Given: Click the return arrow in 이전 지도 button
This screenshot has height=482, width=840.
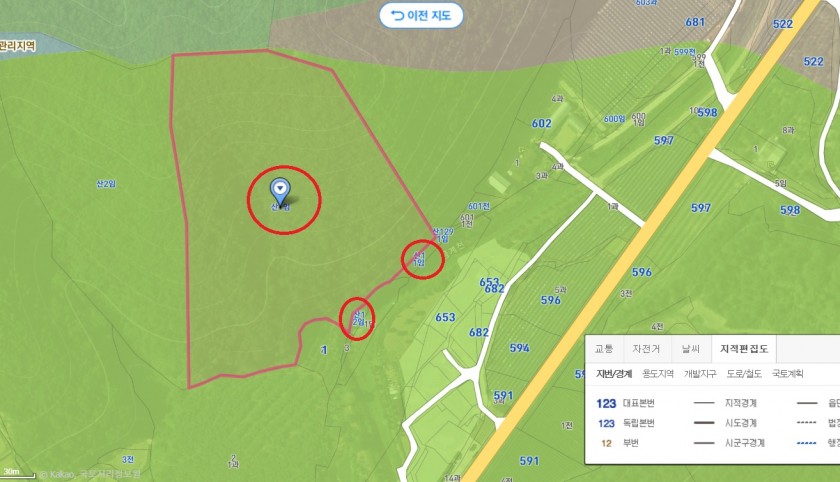Looking at the screenshot, I should 397,15.
